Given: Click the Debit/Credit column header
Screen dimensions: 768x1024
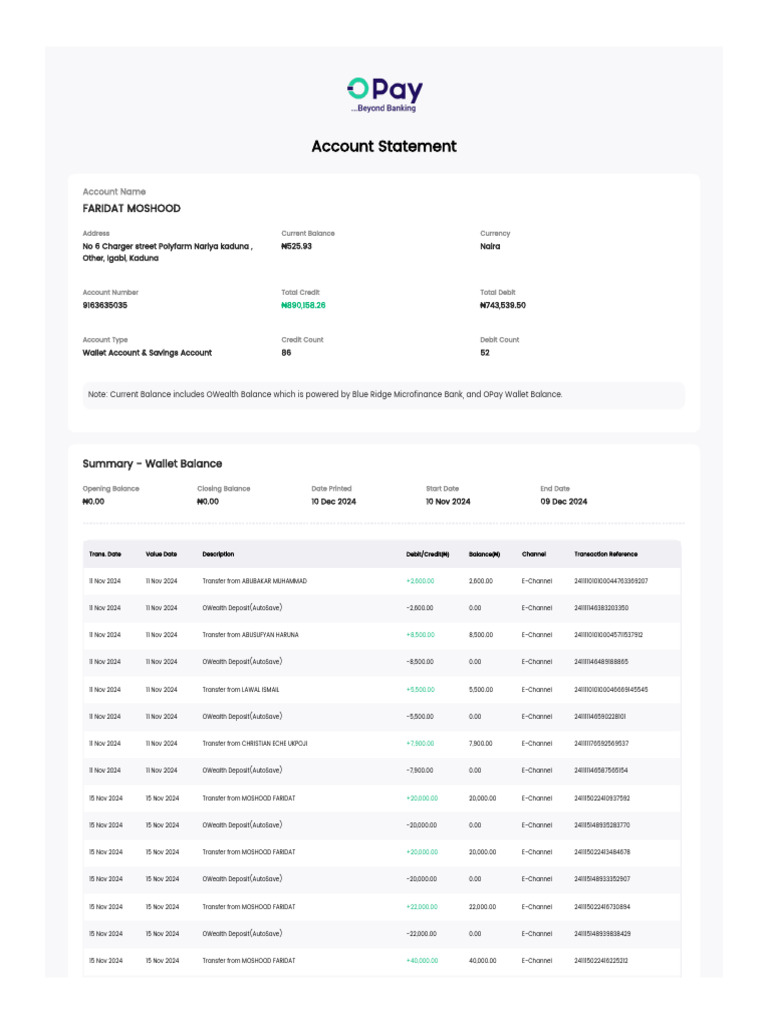Looking at the screenshot, I should pos(427,554).
